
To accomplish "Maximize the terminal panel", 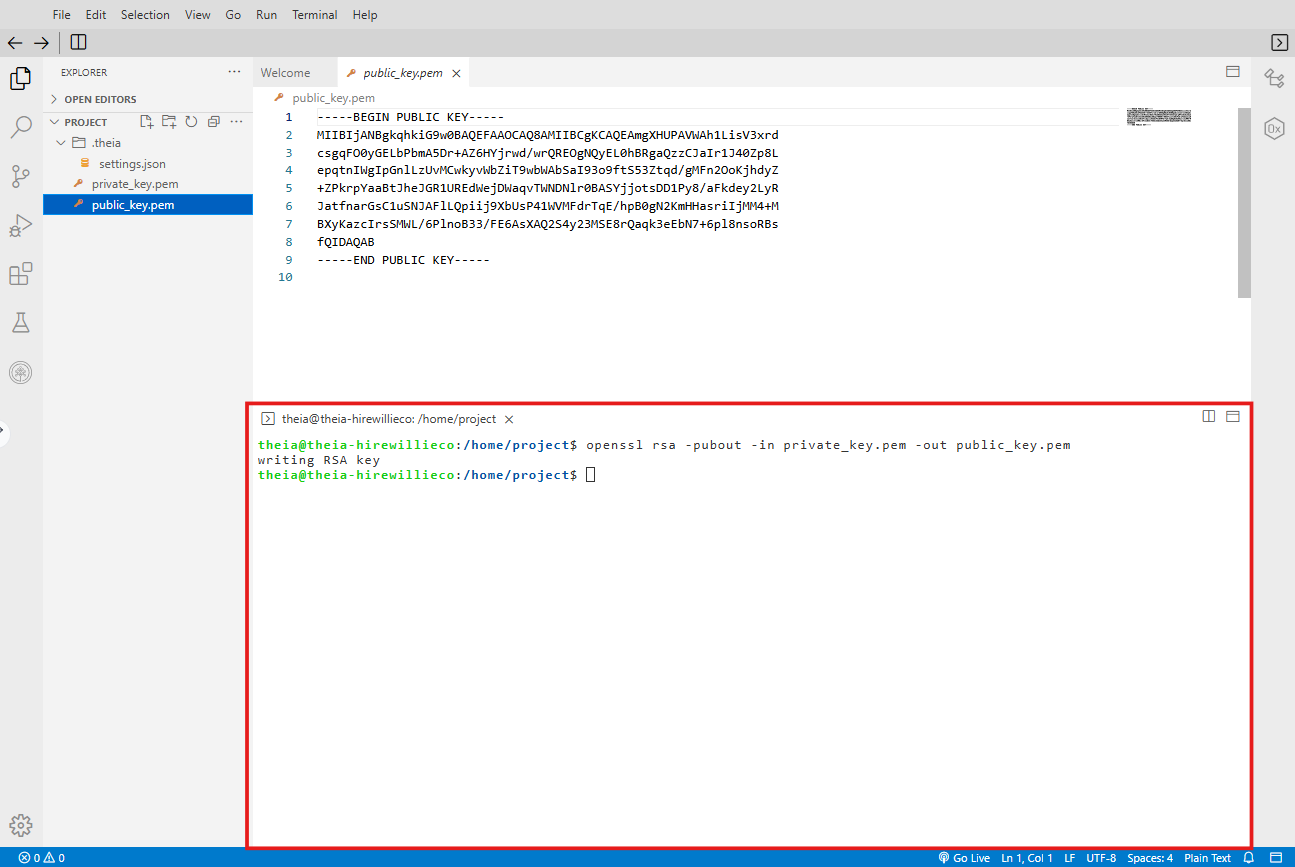I will pyautogui.click(x=1233, y=416).
